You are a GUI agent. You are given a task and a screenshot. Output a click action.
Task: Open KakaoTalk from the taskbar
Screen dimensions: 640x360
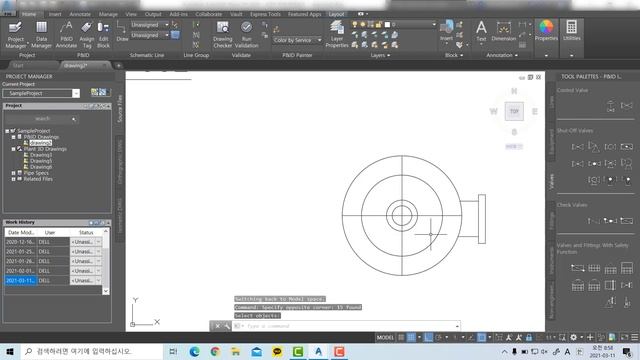tap(277, 351)
